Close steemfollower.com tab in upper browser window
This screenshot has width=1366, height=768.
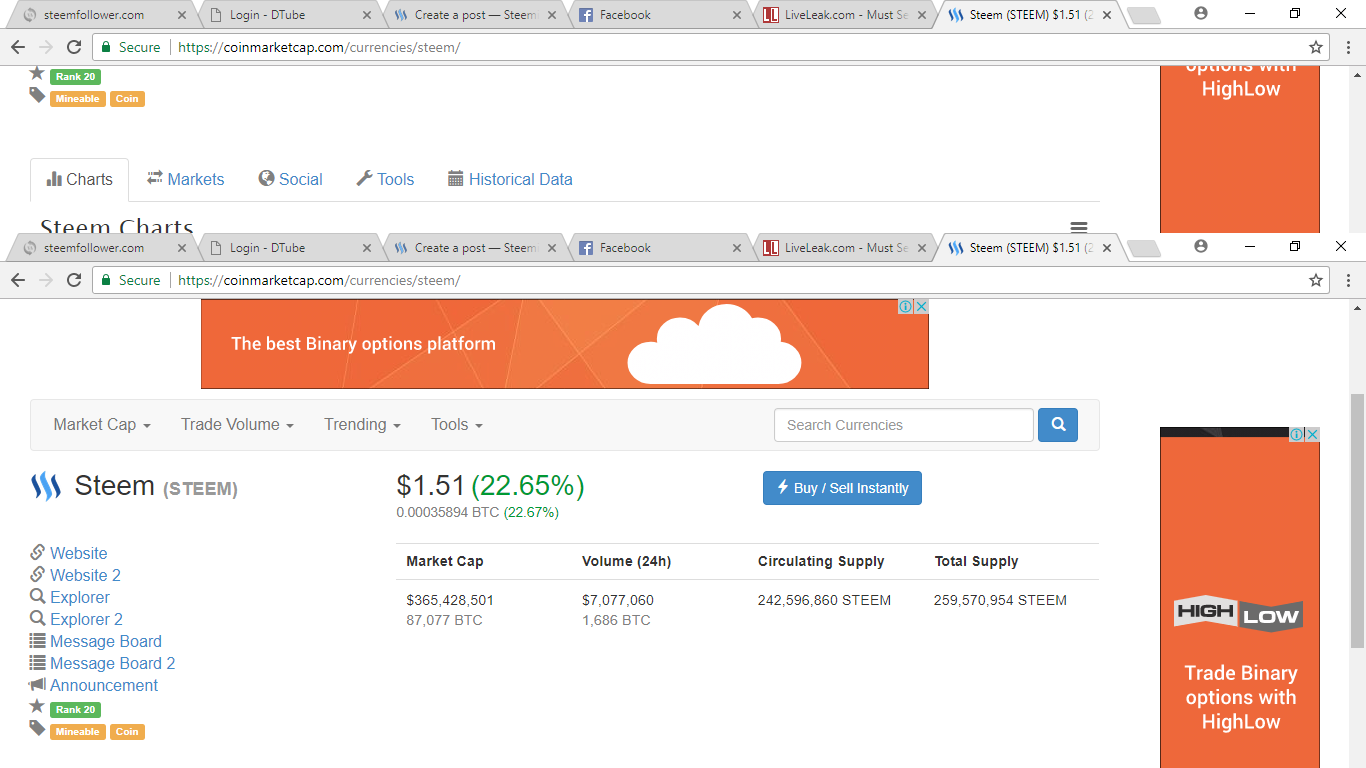181,16
